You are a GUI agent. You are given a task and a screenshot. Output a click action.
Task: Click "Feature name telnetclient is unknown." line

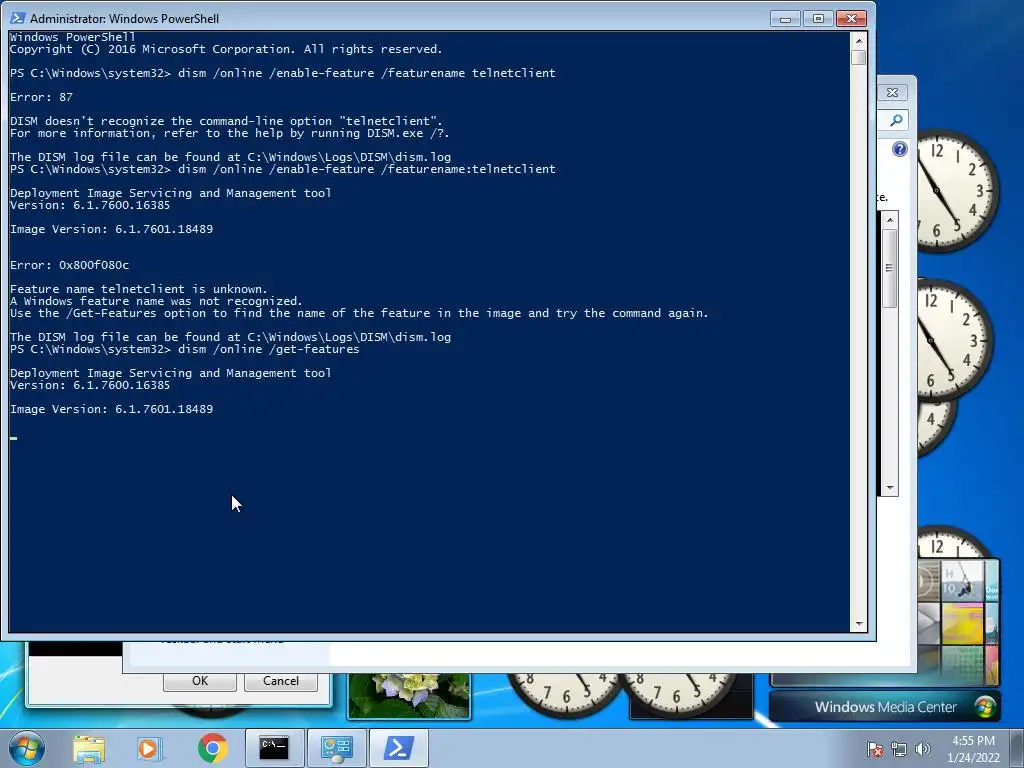138,289
